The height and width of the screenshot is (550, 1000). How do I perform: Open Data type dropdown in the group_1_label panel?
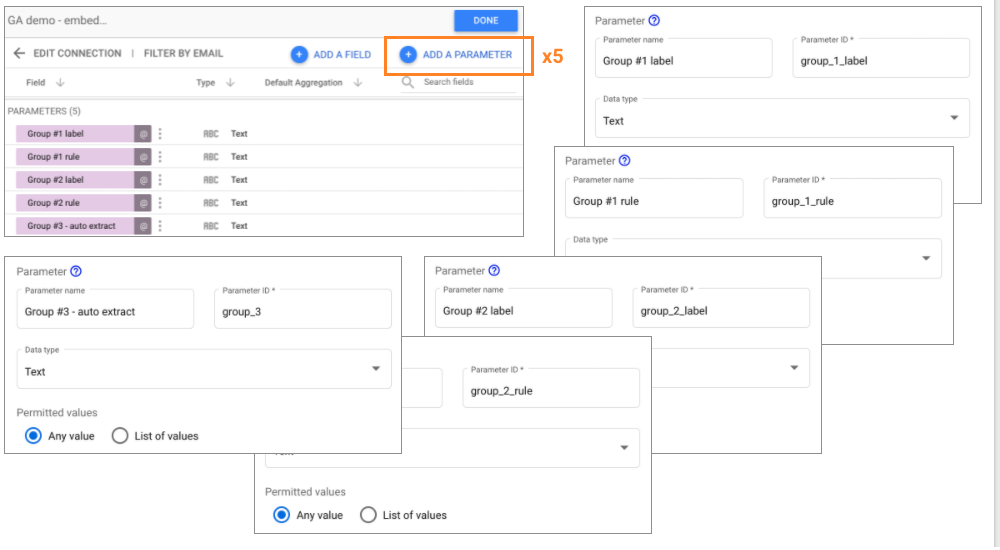point(782,118)
